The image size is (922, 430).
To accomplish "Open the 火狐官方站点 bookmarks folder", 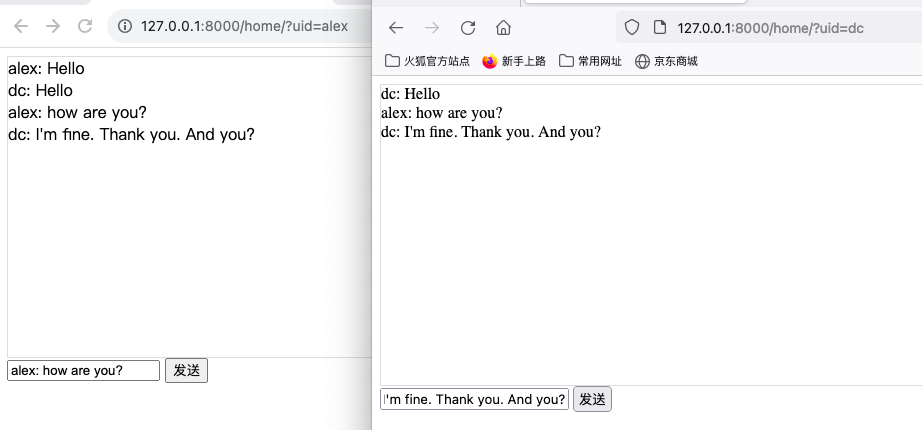I will (x=427, y=61).
